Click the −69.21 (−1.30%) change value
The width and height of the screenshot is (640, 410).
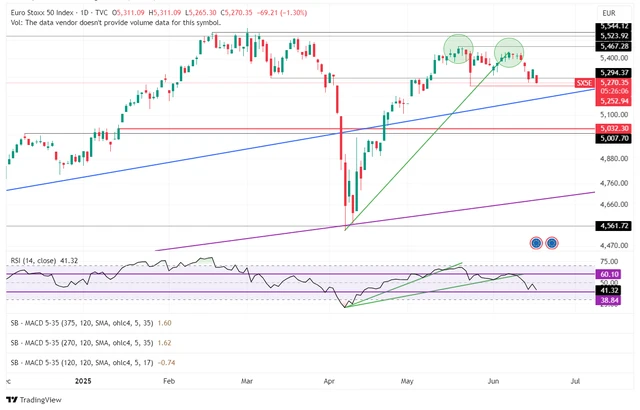click(x=282, y=13)
